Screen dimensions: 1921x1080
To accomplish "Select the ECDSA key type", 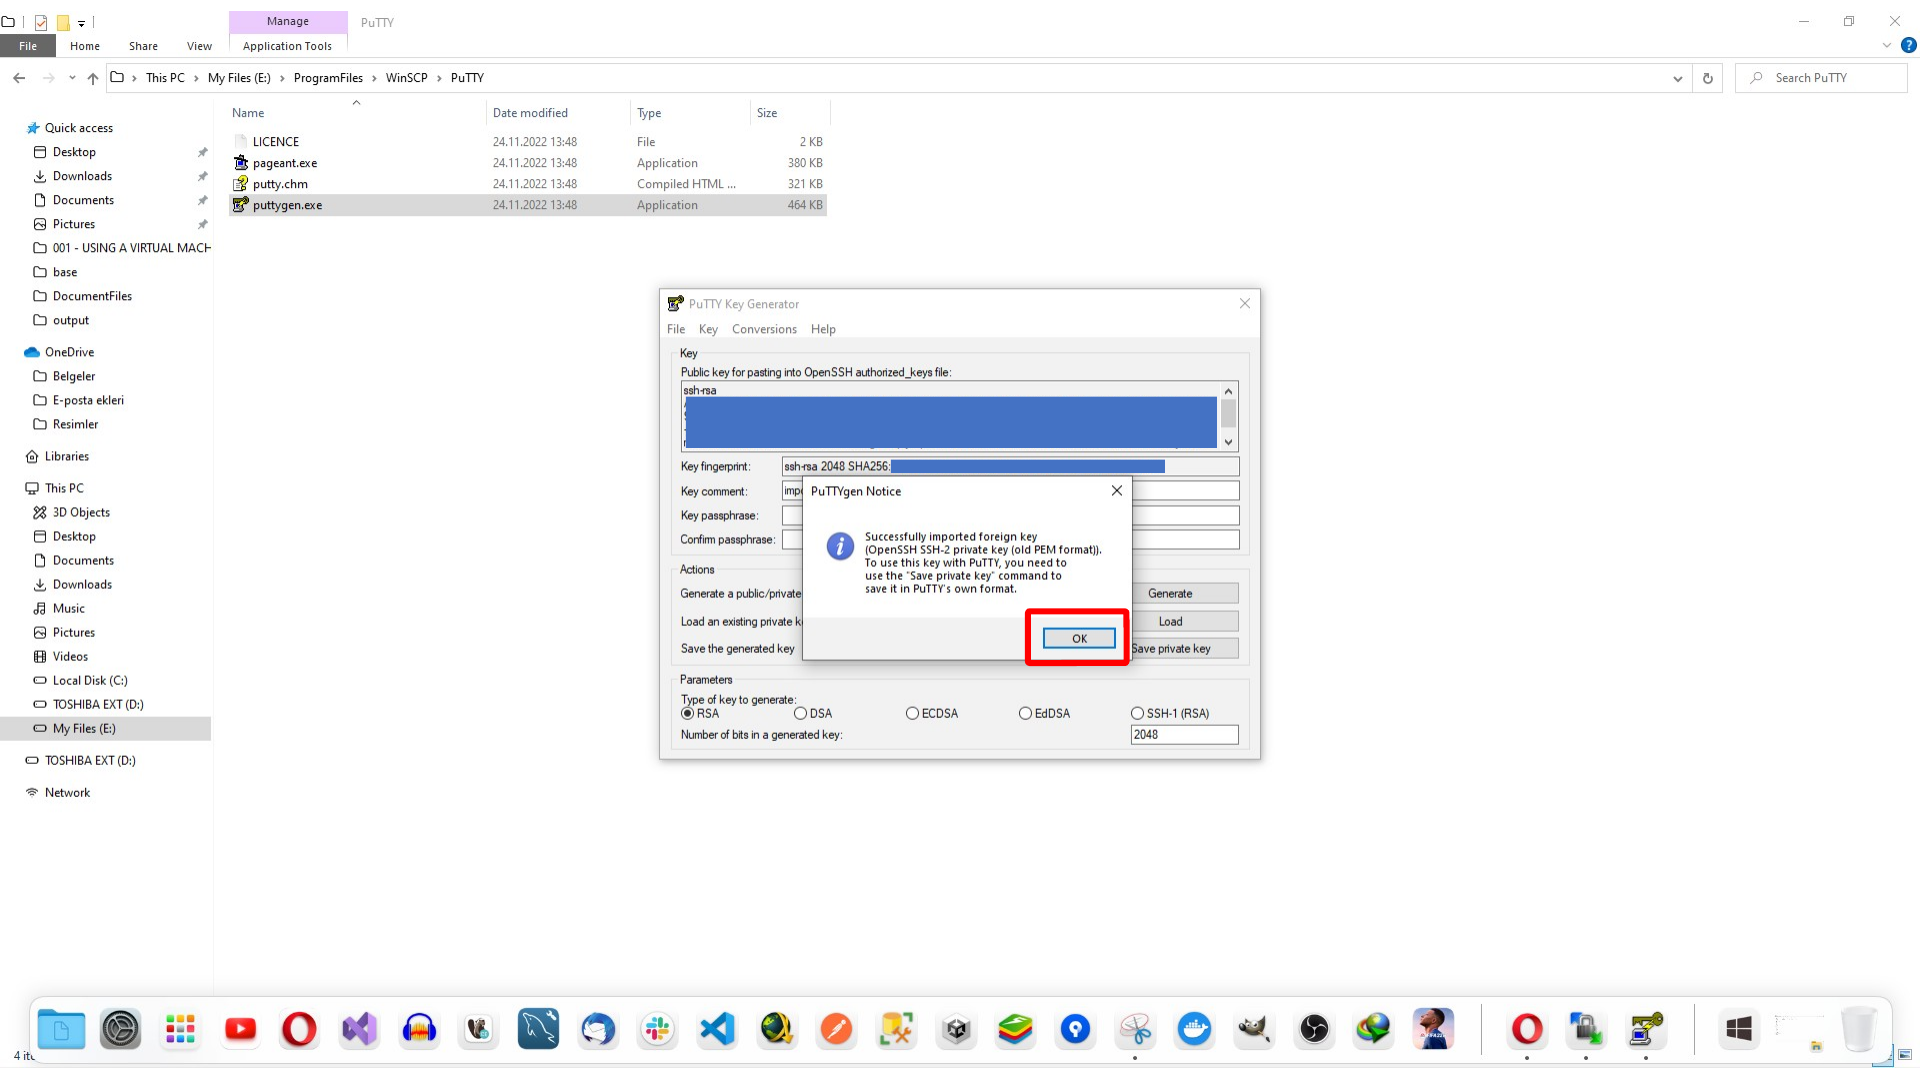I will [x=912, y=714].
